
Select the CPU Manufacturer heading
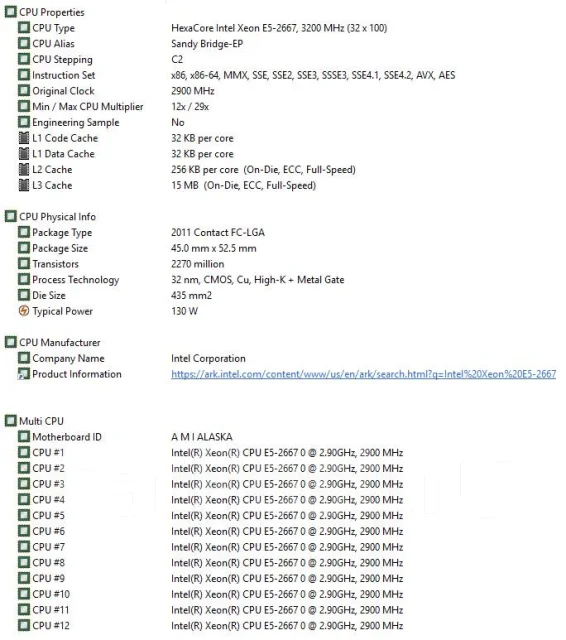click(60, 342)
